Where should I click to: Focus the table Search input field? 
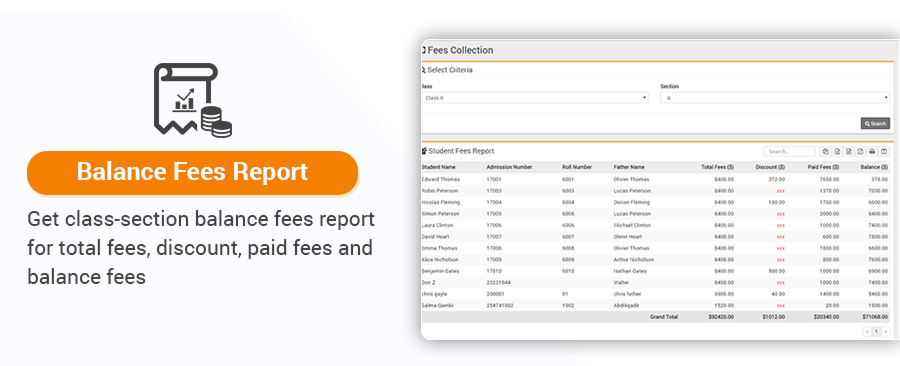coord(789,151)
